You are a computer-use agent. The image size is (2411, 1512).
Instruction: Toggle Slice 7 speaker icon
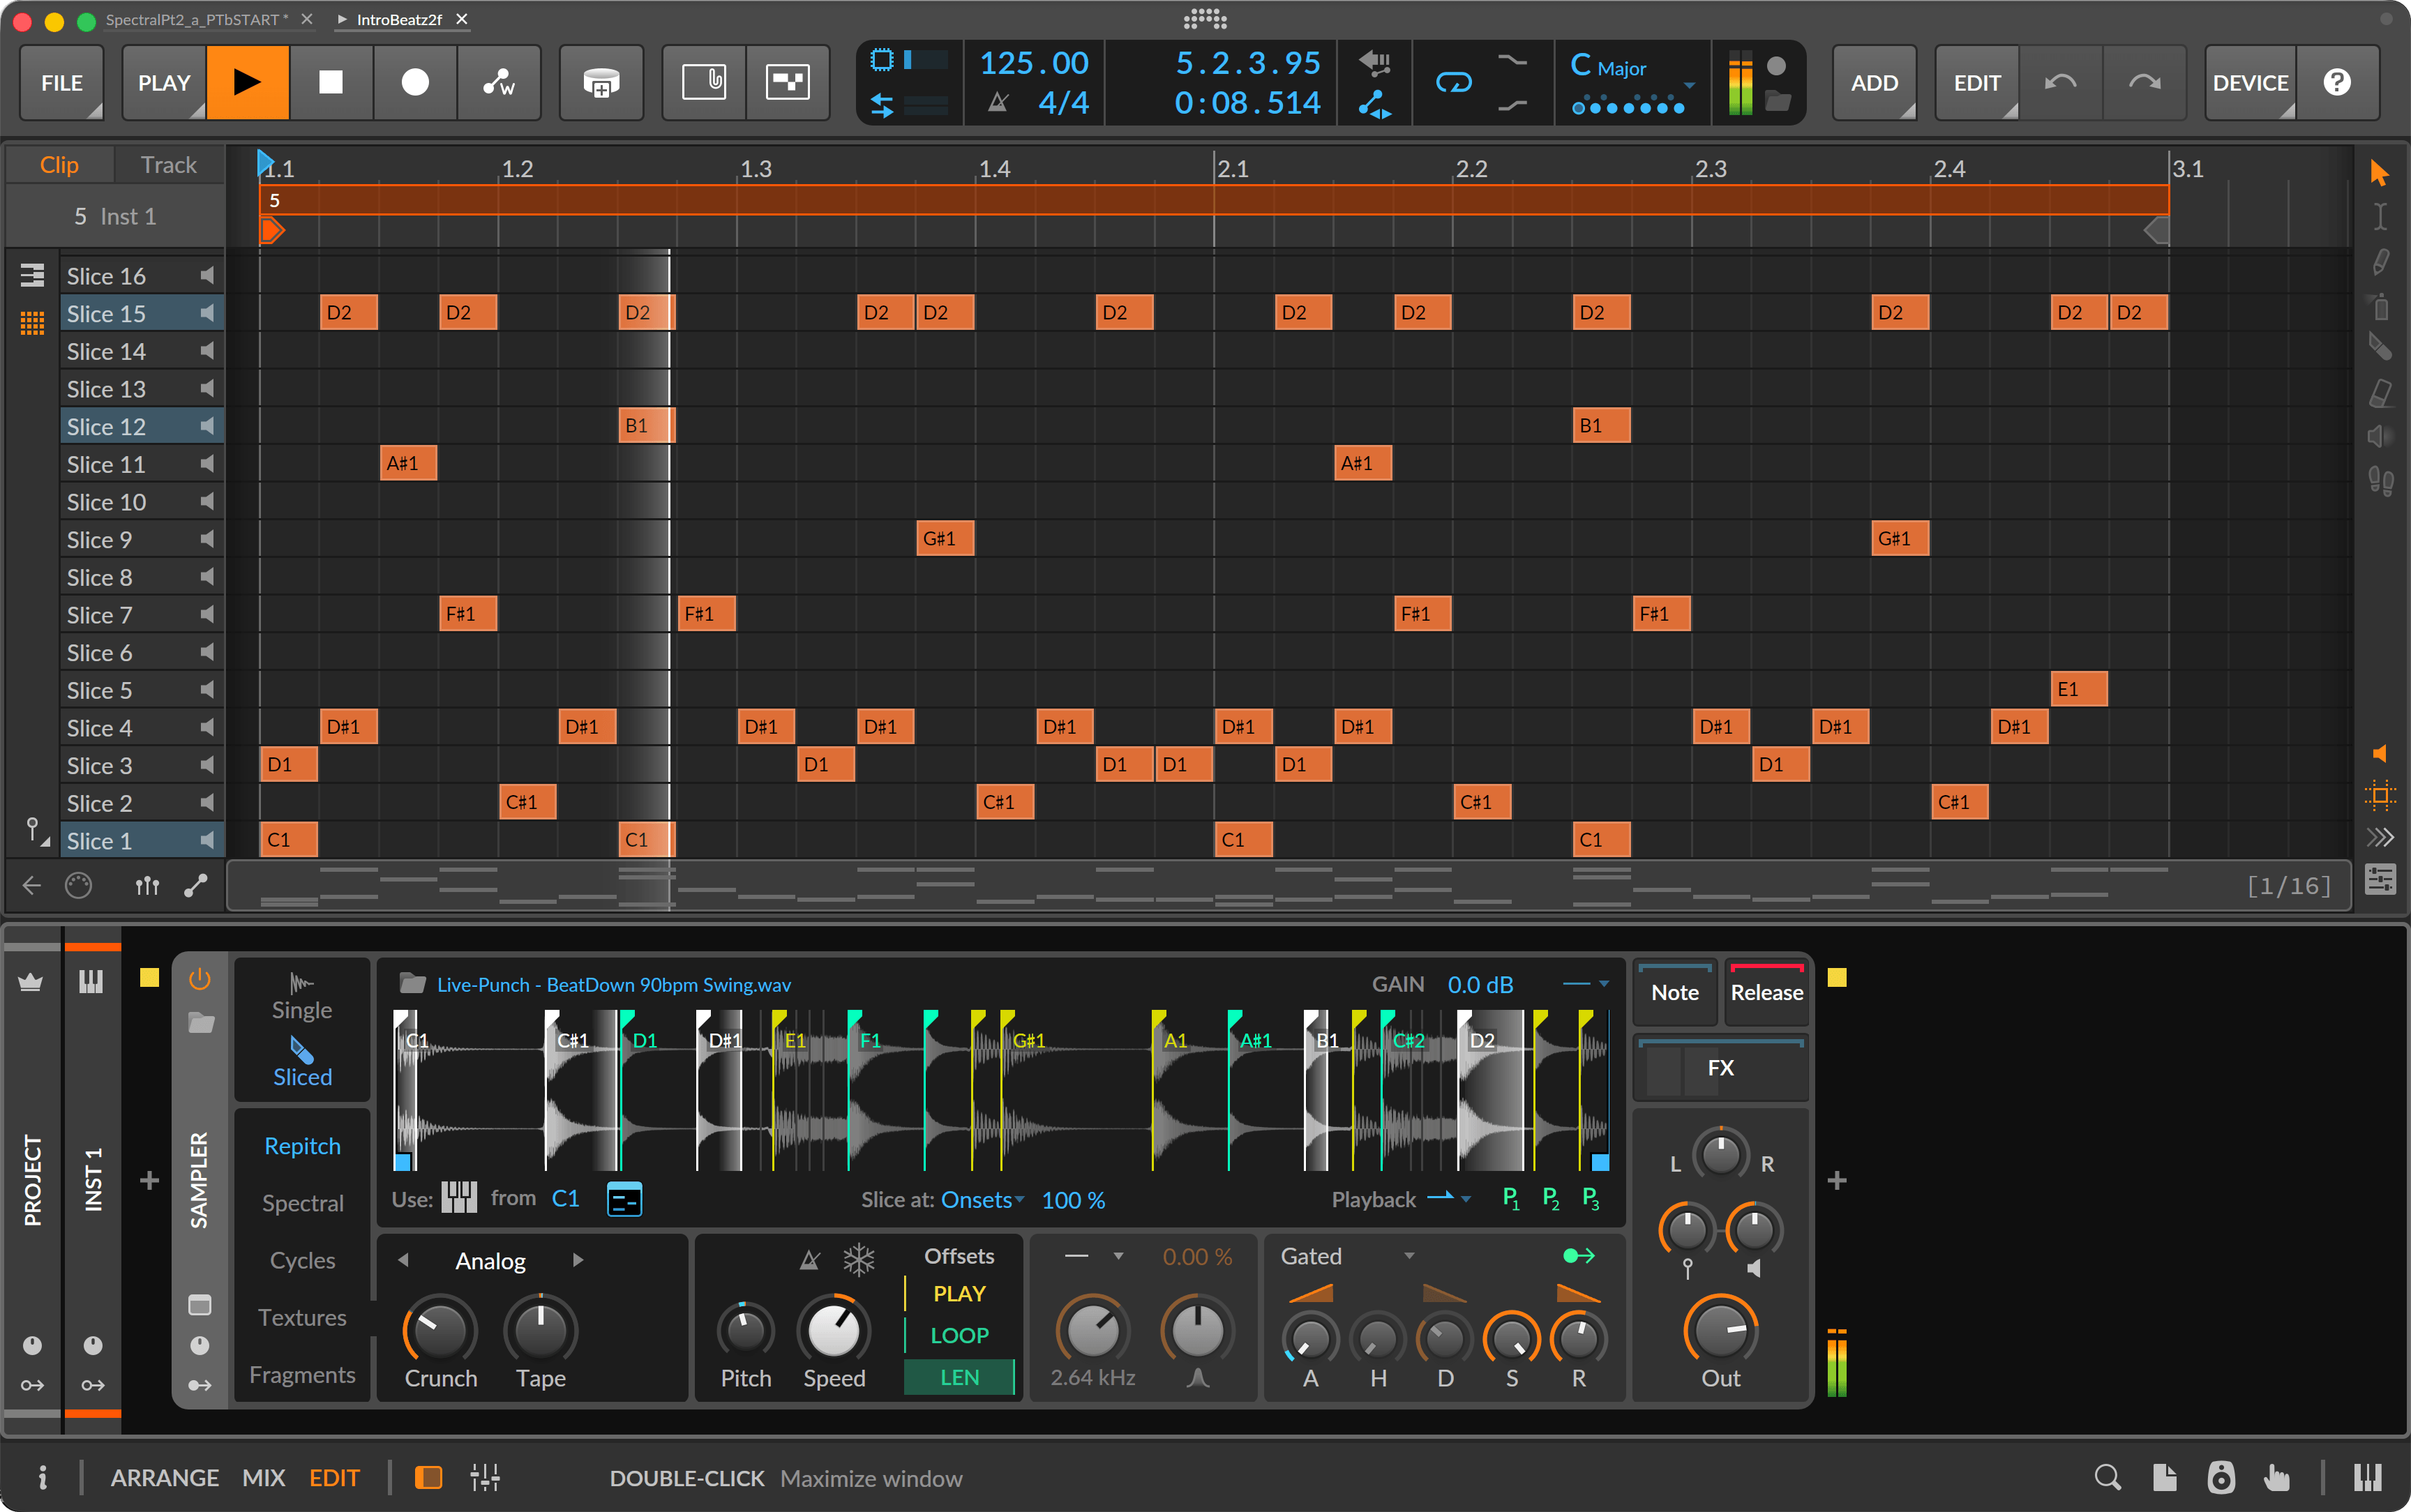pyautogui.click(x=207, y=614)
